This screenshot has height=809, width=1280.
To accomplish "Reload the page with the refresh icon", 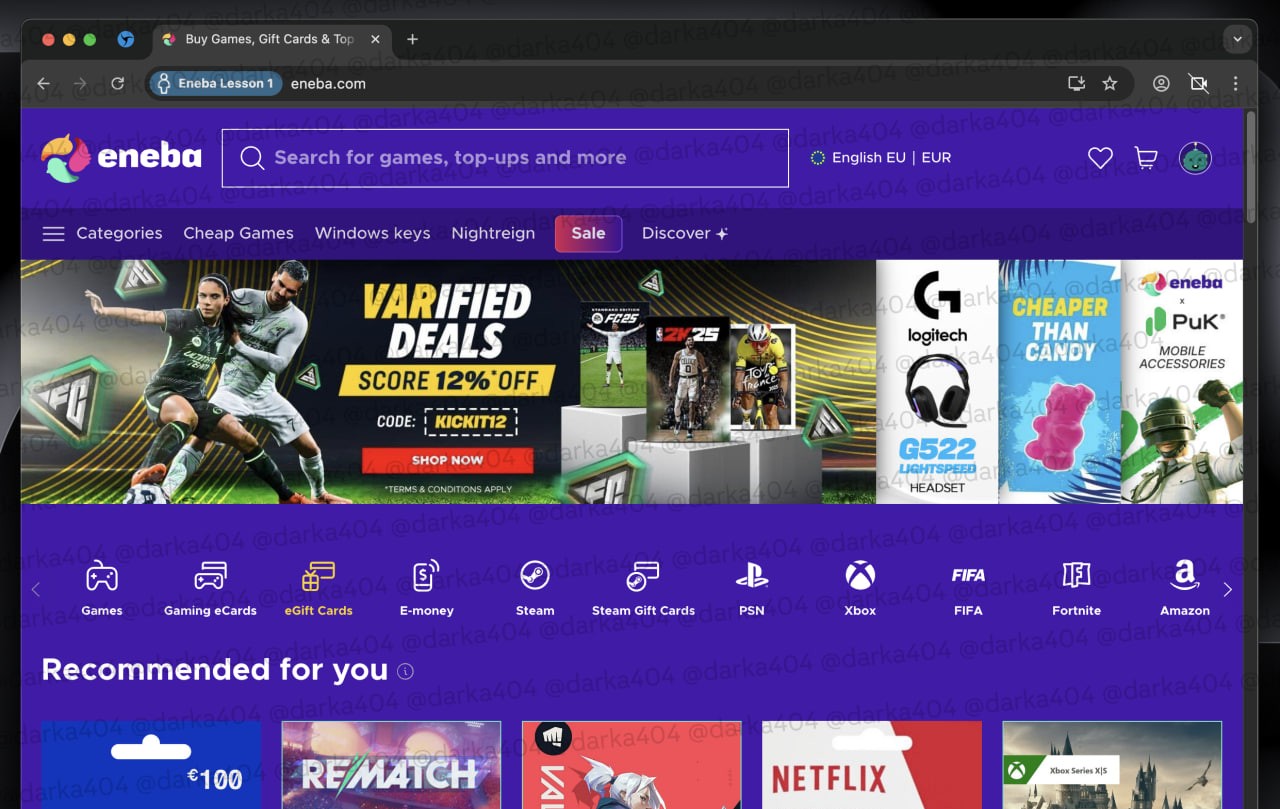I will [118, 84].
